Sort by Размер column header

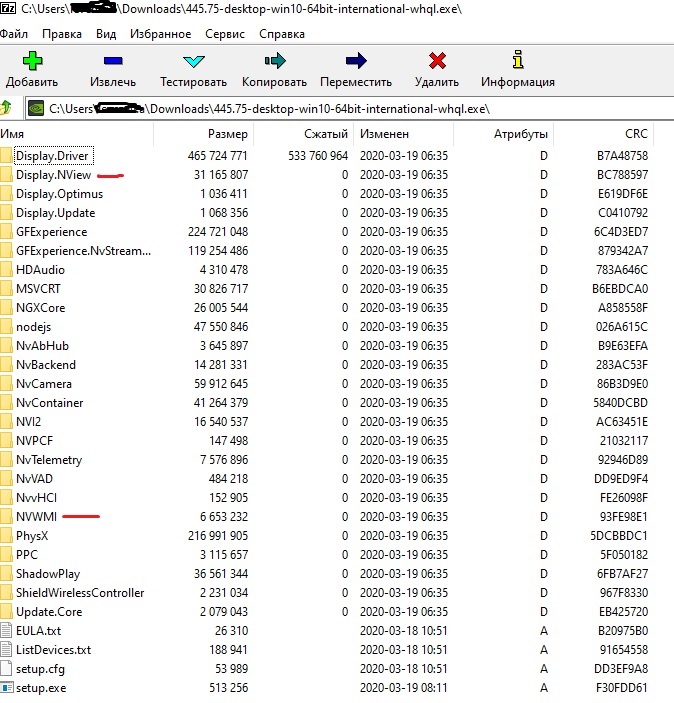pyautogui.click(x=204, y=134)
